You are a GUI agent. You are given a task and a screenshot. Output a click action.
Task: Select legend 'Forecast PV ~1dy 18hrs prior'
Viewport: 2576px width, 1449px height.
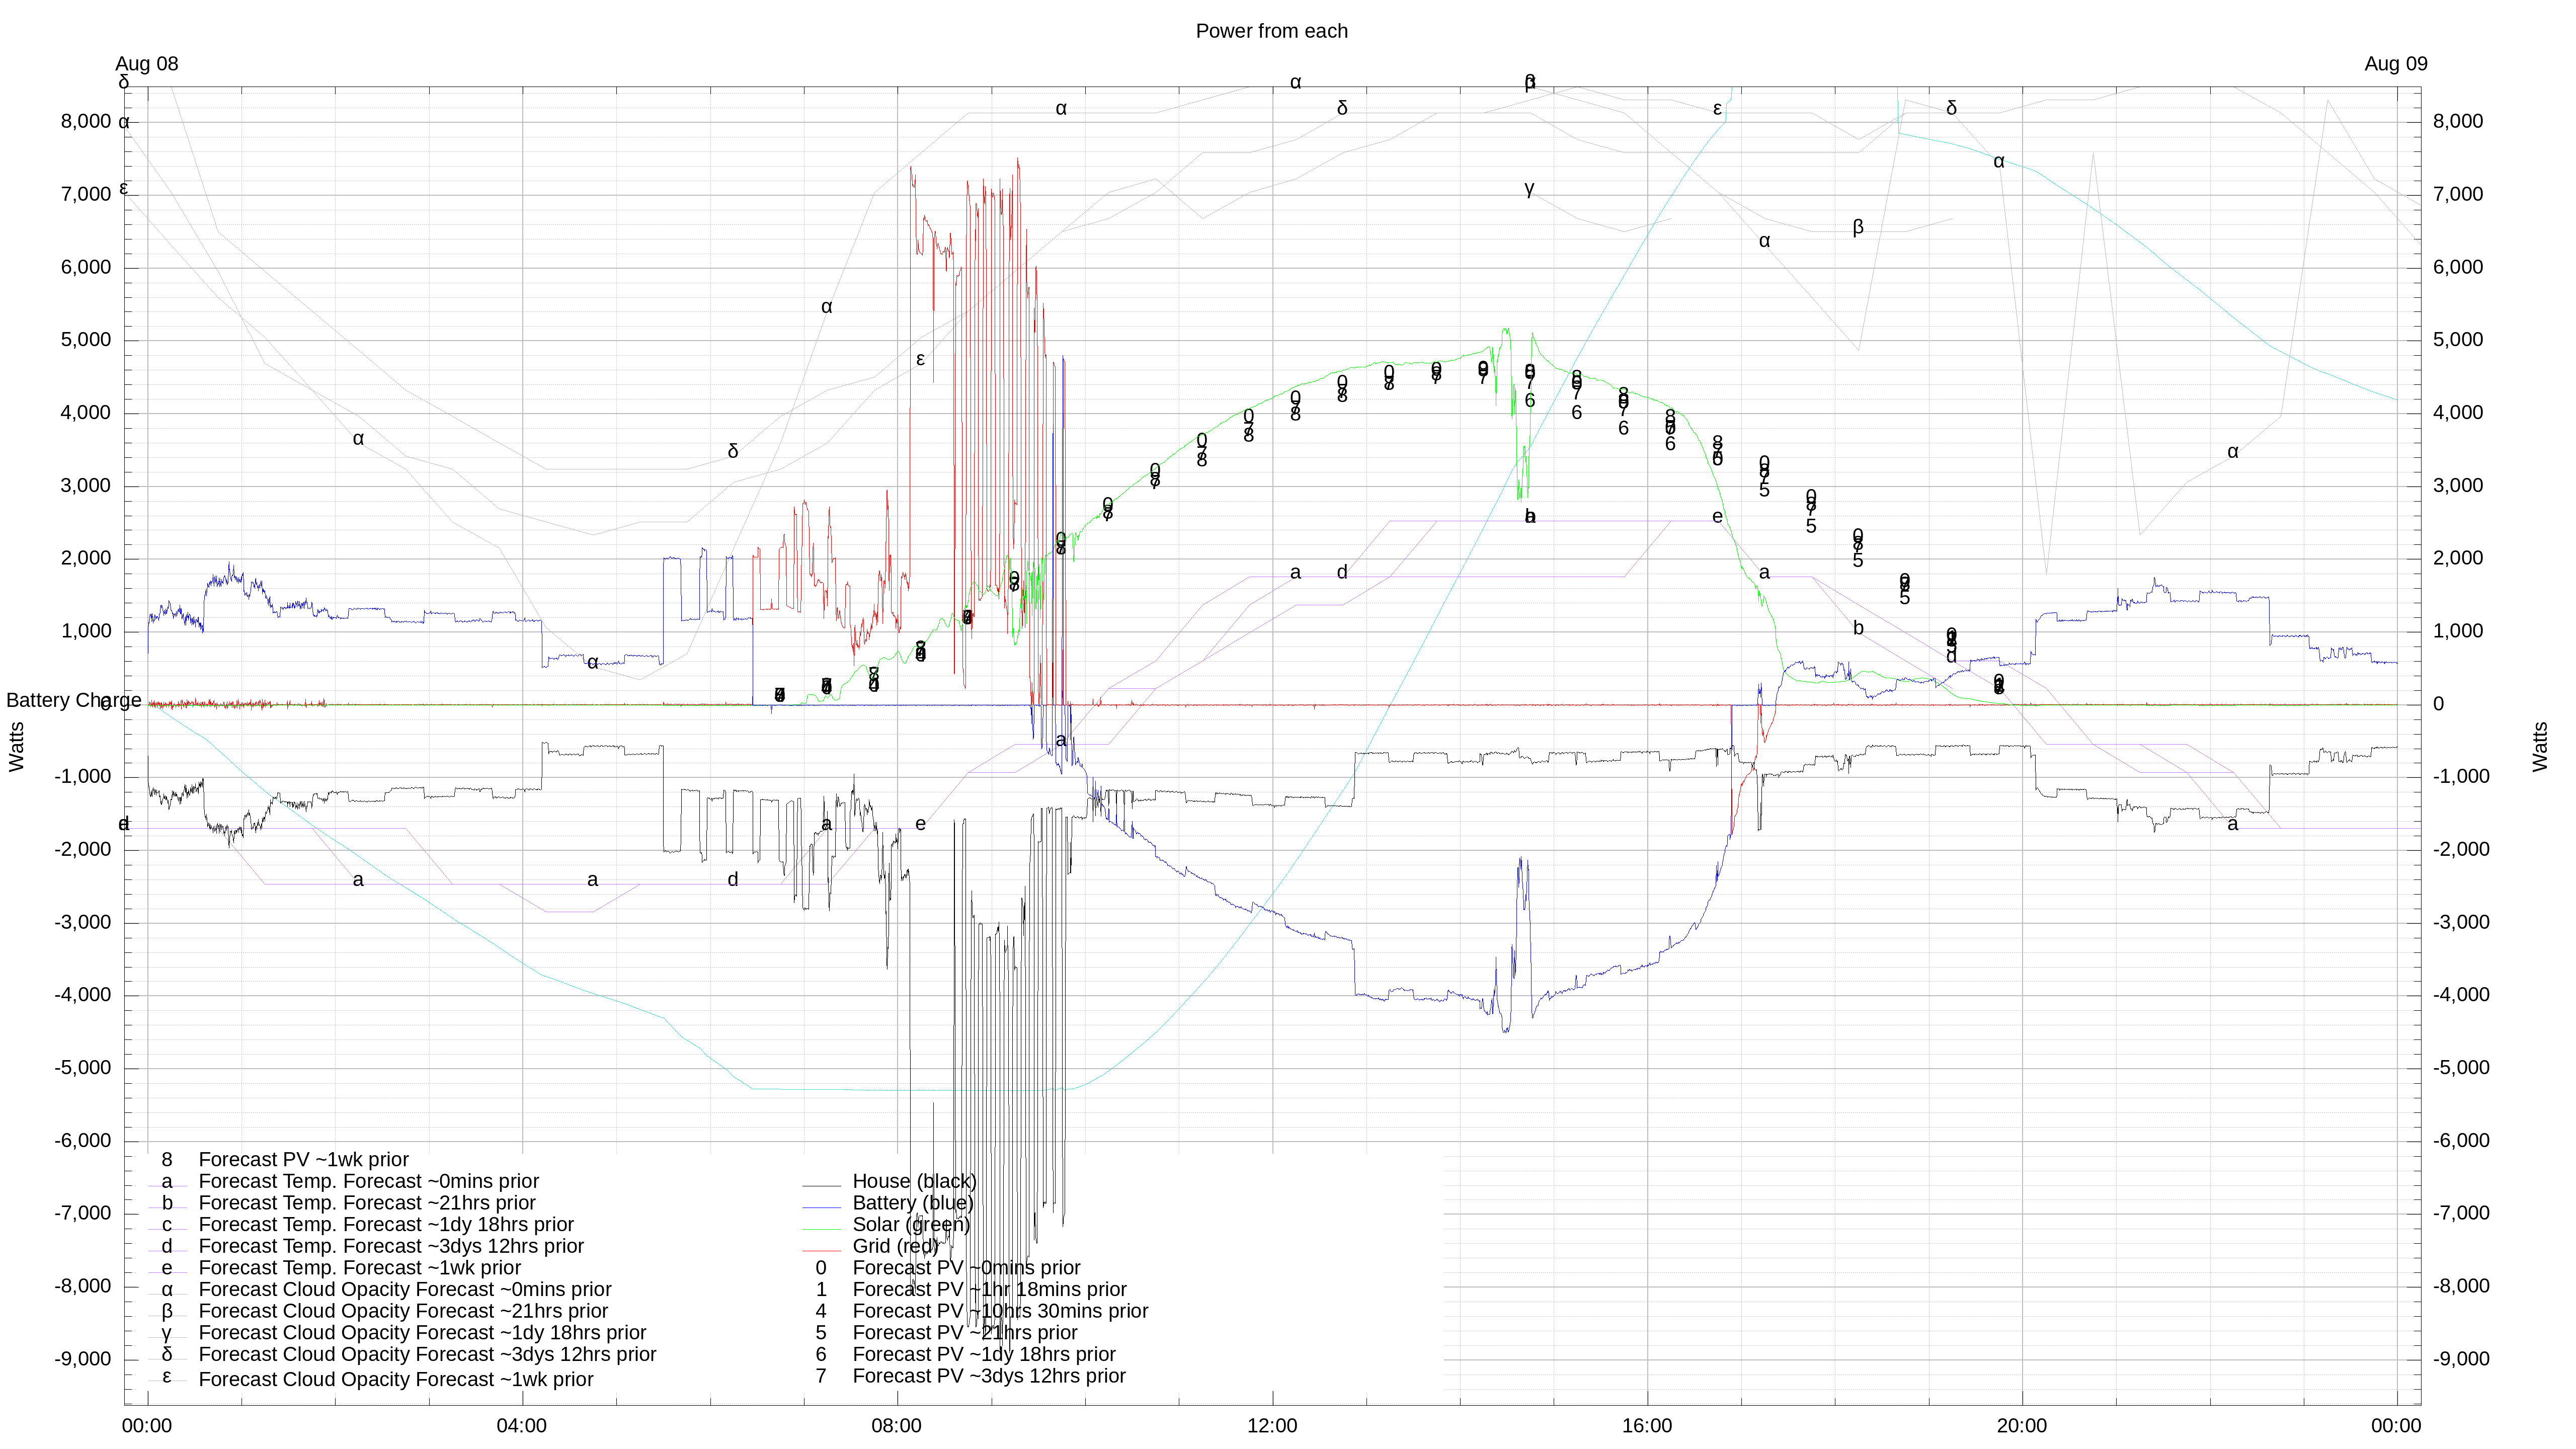(984, 1355)
